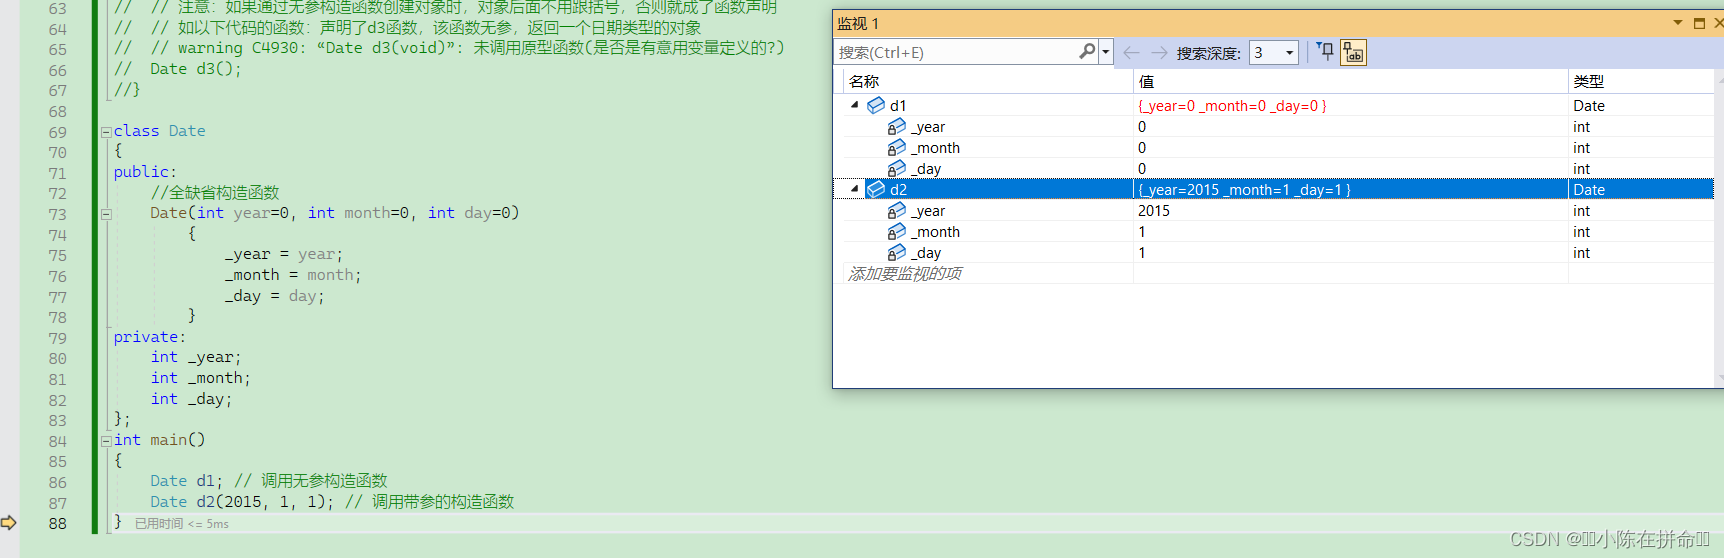Open the search depth combo box
The height and width of the screenshot is (558, 1724).
pyautogui.click(x=1273, y=52)
